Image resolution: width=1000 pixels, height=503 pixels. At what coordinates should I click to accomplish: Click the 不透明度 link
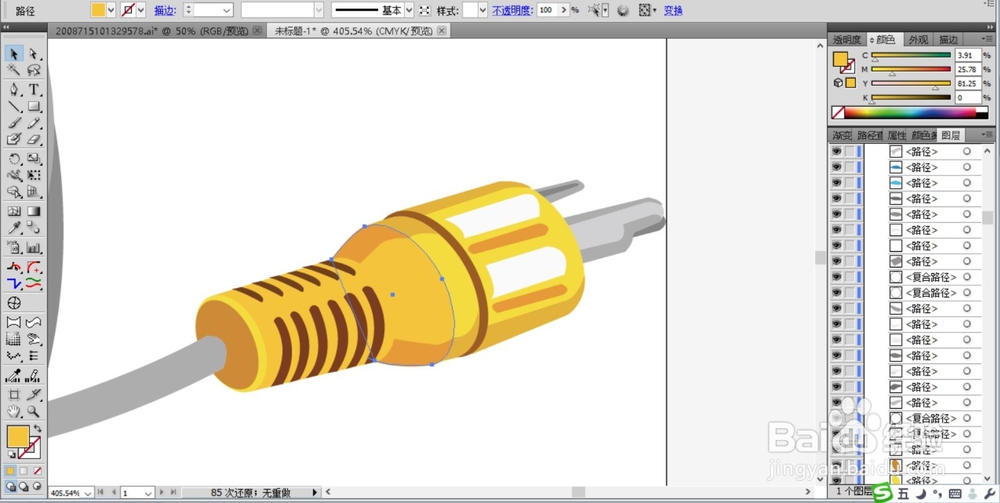click(x=512, y=10)
